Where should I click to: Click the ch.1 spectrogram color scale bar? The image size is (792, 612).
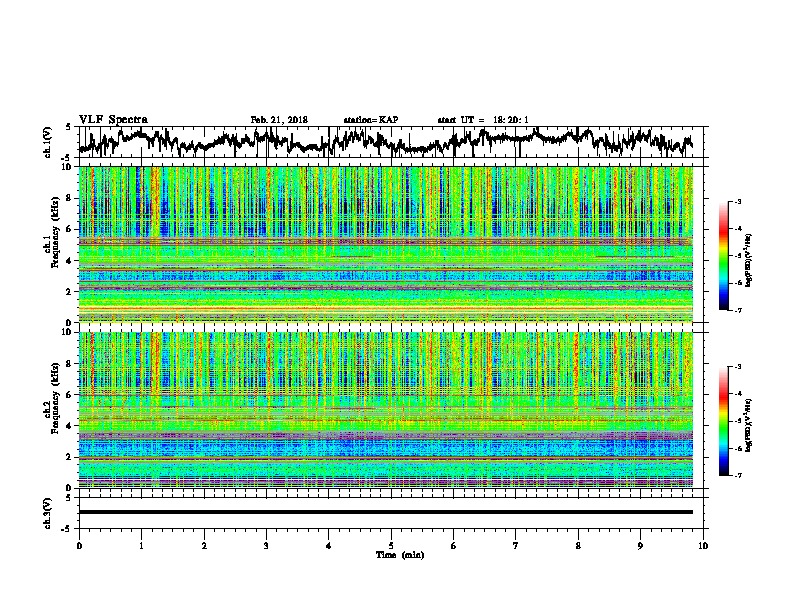point(723,256)
